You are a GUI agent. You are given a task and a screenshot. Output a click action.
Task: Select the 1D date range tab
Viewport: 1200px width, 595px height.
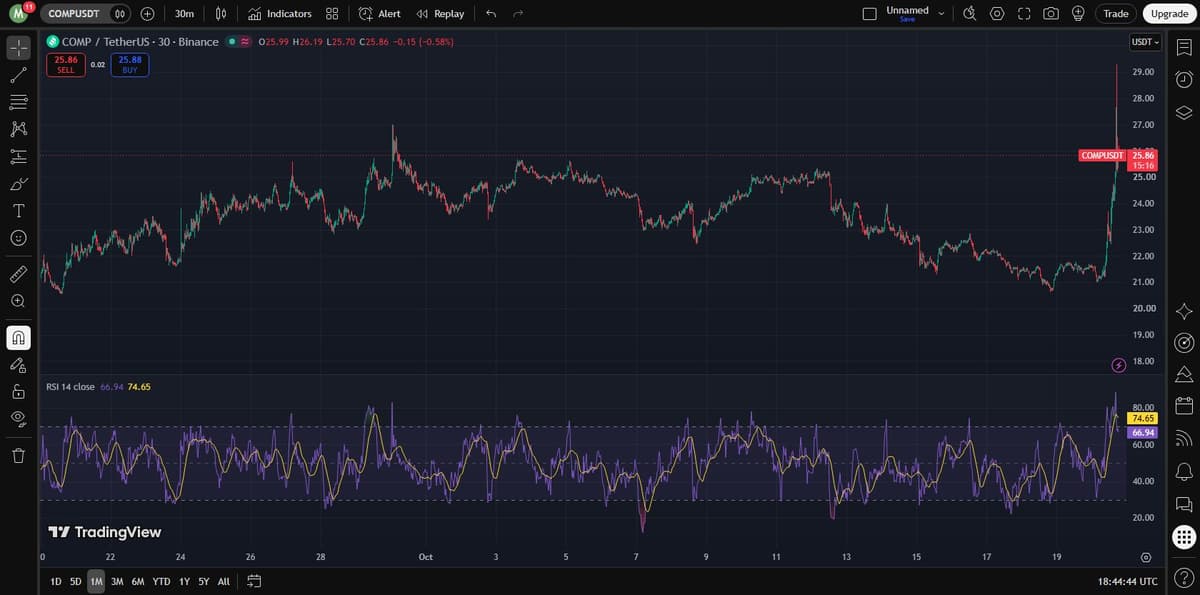pyautogui.click(x=56, y=581)
